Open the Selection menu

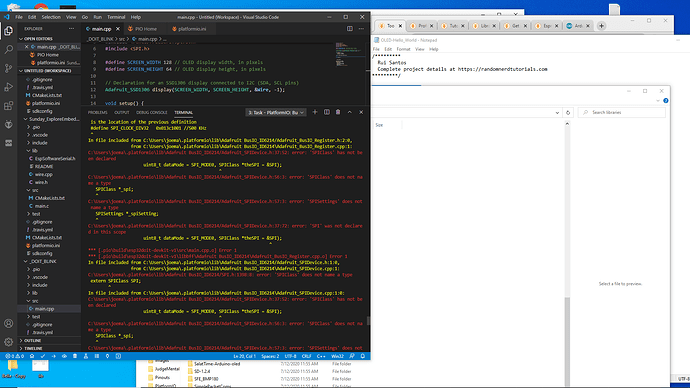coord(51,17)
